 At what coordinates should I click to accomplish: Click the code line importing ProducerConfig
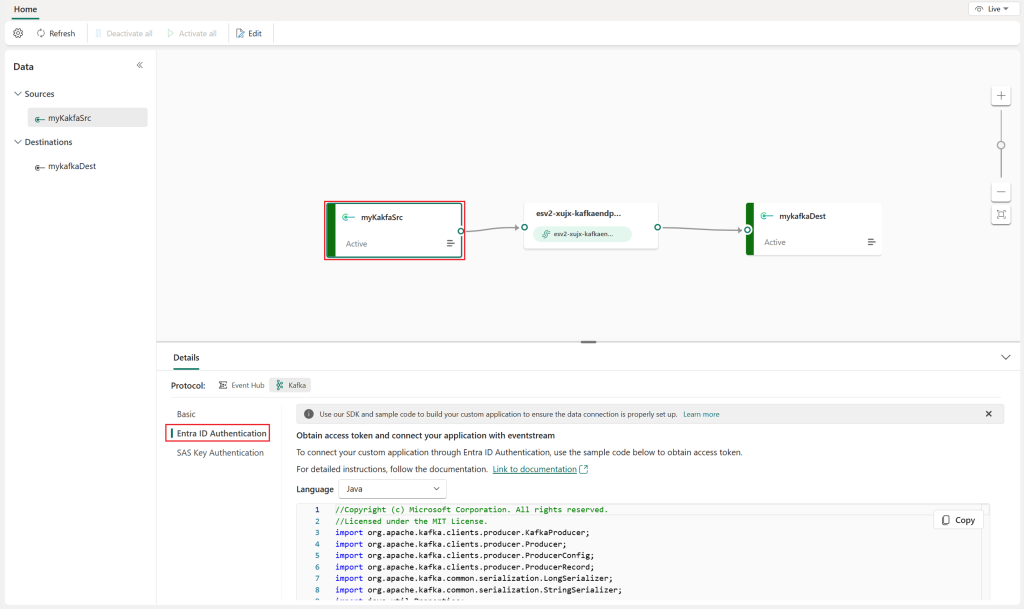pyautogui.click(x=465, y=555)
